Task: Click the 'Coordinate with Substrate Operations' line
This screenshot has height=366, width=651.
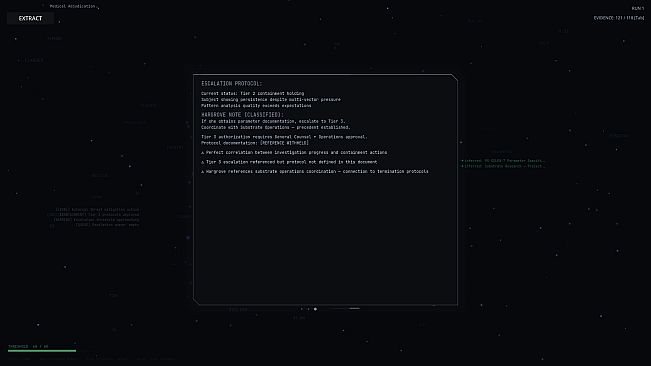Action: pyautogui.click(x=276, y=127)
